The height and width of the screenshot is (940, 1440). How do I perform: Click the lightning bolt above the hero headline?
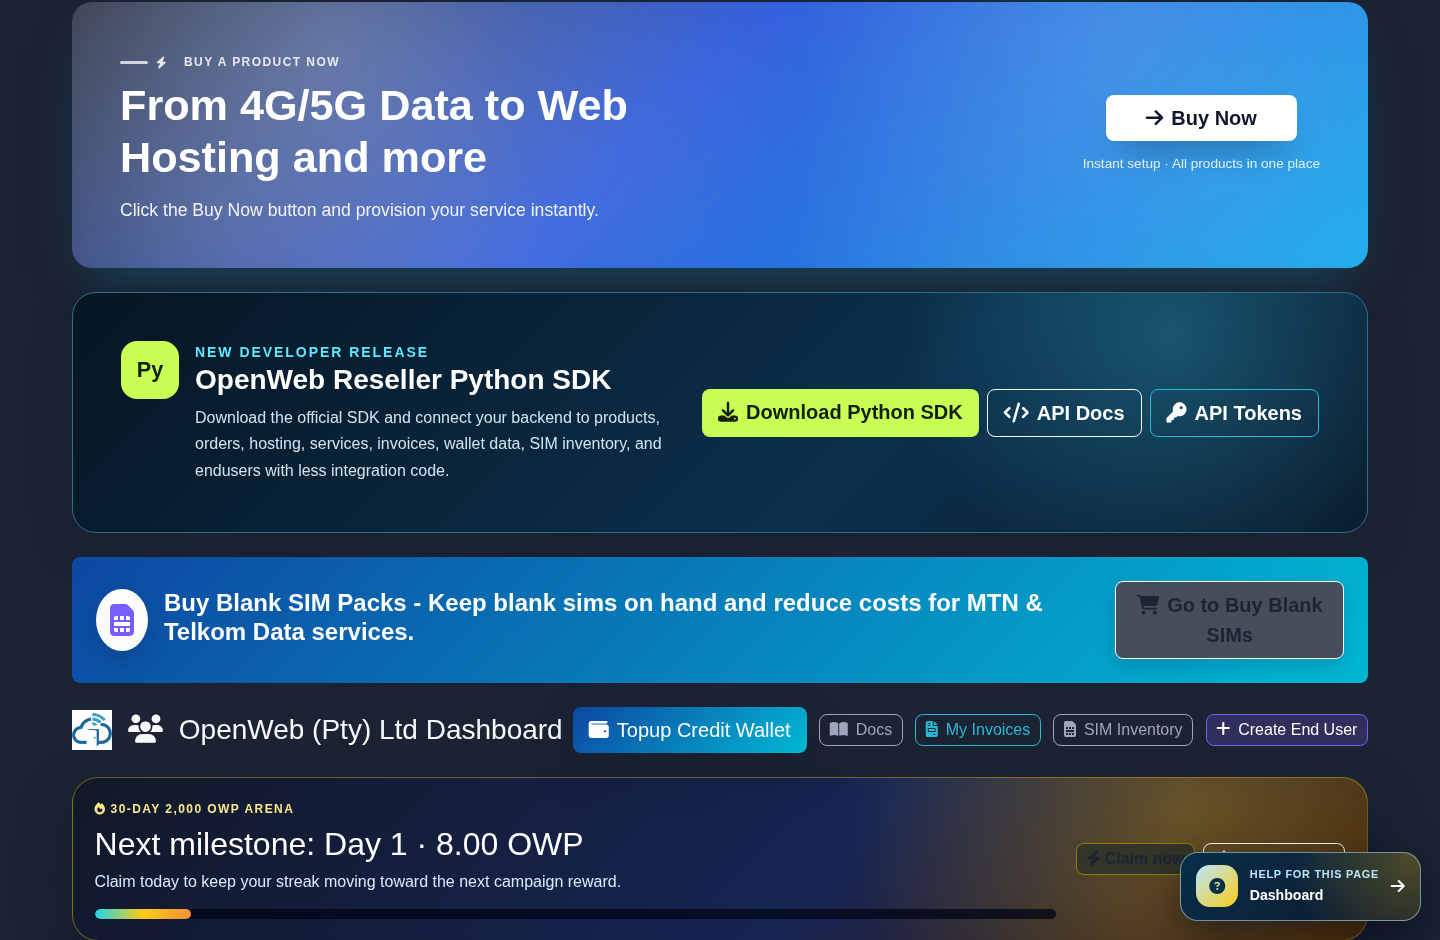[x=161, y=62]
